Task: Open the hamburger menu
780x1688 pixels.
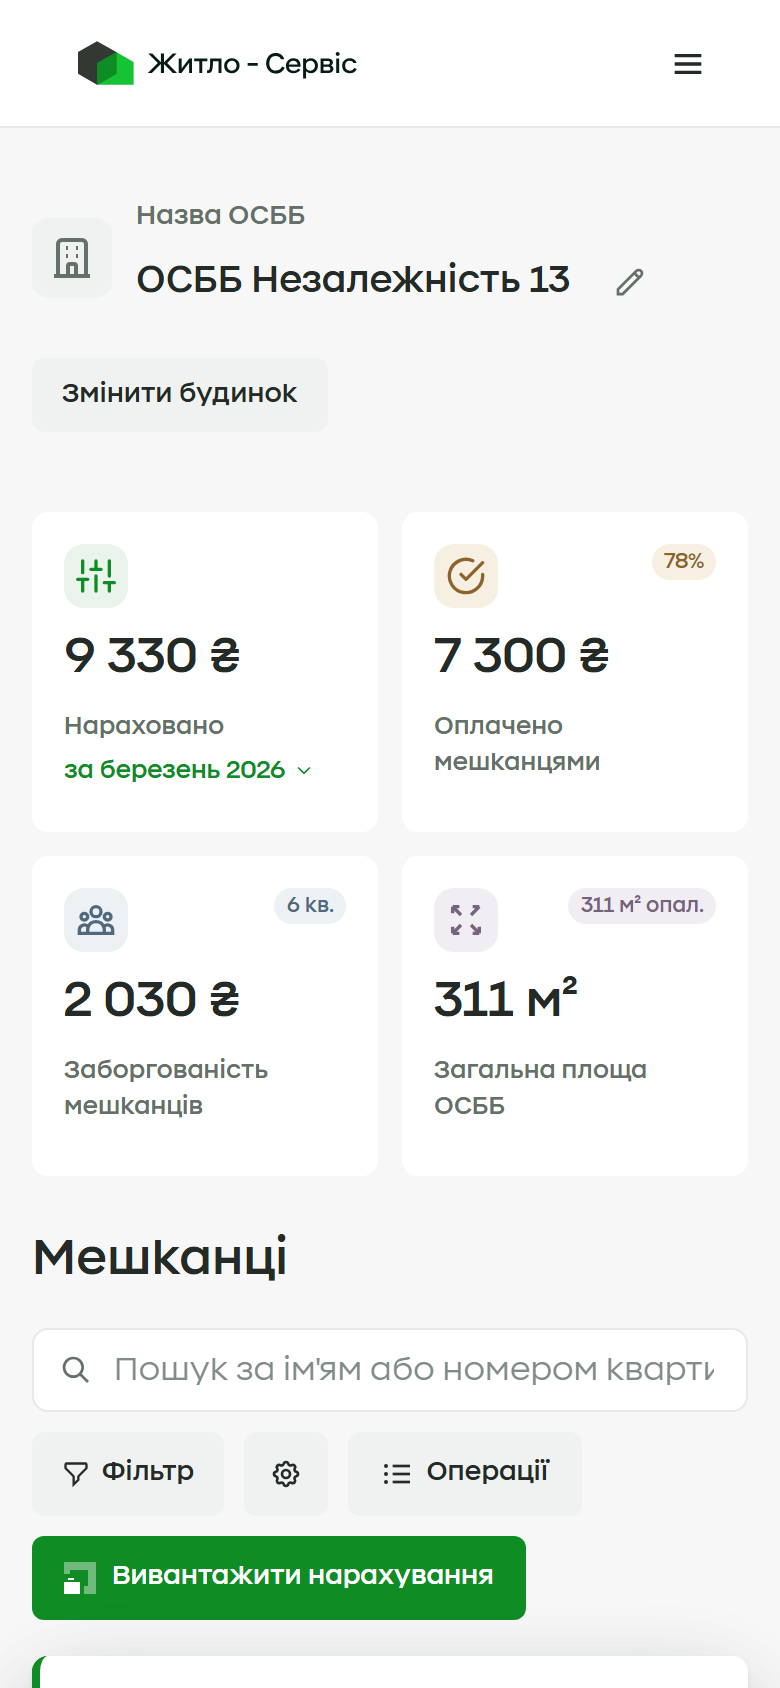Action: (688, 64)
